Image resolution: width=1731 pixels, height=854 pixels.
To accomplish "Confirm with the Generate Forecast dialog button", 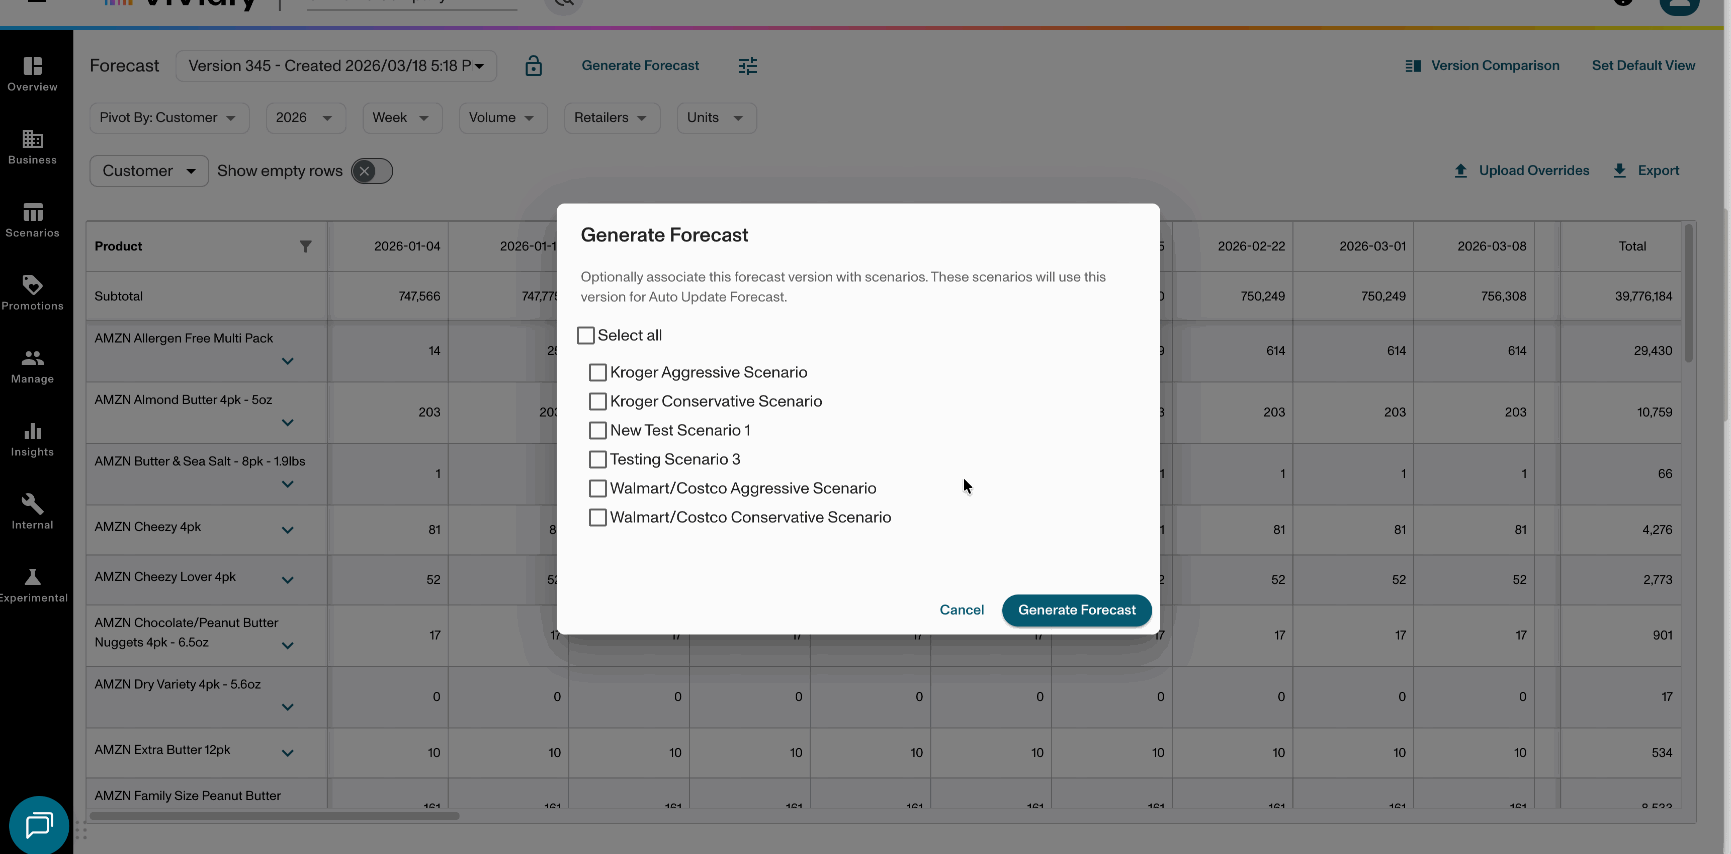I will tap(1076, 610).
